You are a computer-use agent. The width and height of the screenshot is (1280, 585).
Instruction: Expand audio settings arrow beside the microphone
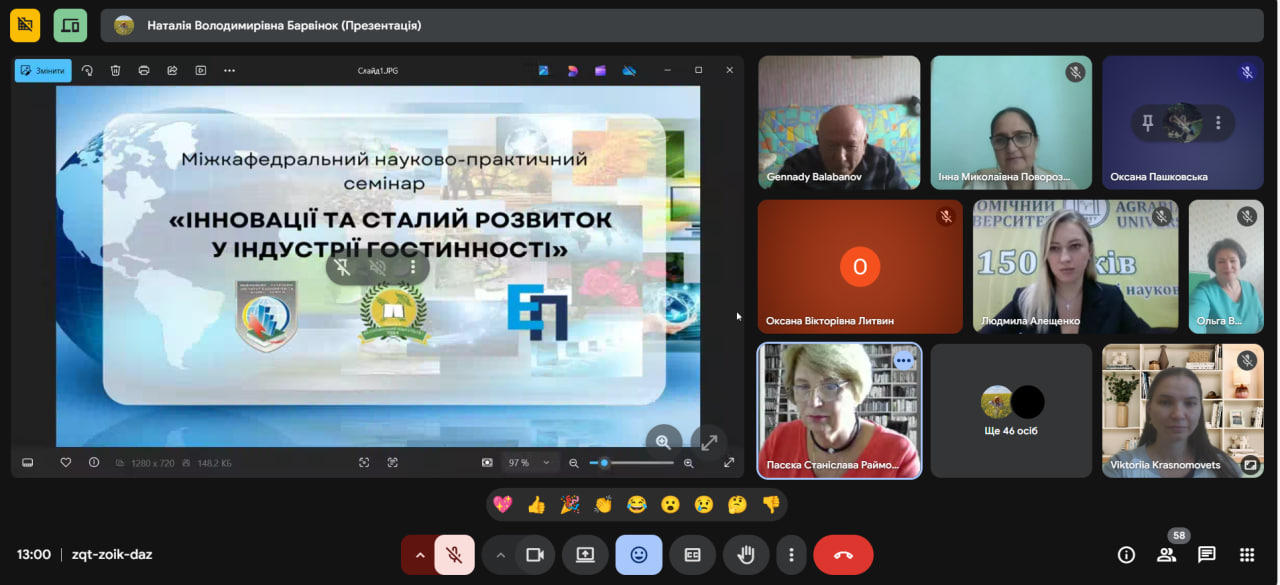click(419, 555)
